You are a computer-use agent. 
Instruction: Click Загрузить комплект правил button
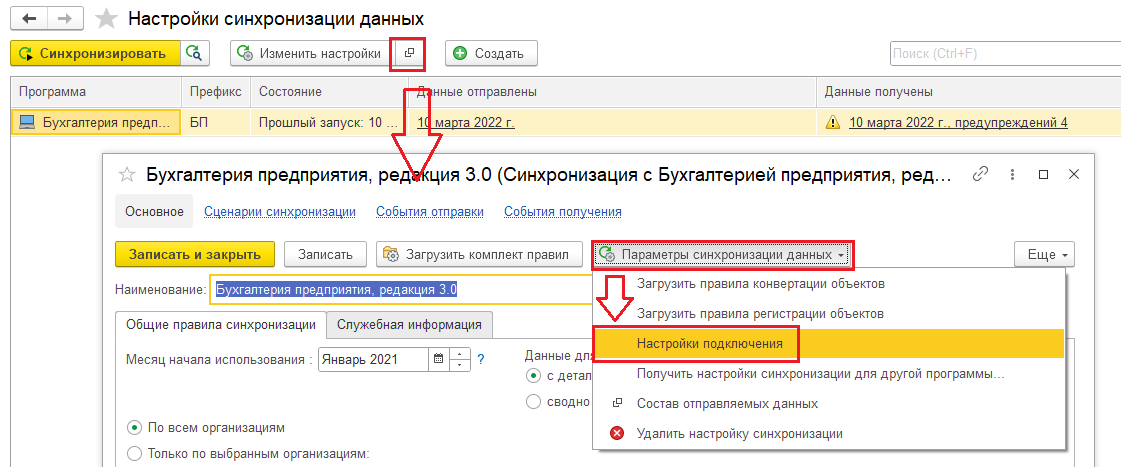tap(479, 254)
